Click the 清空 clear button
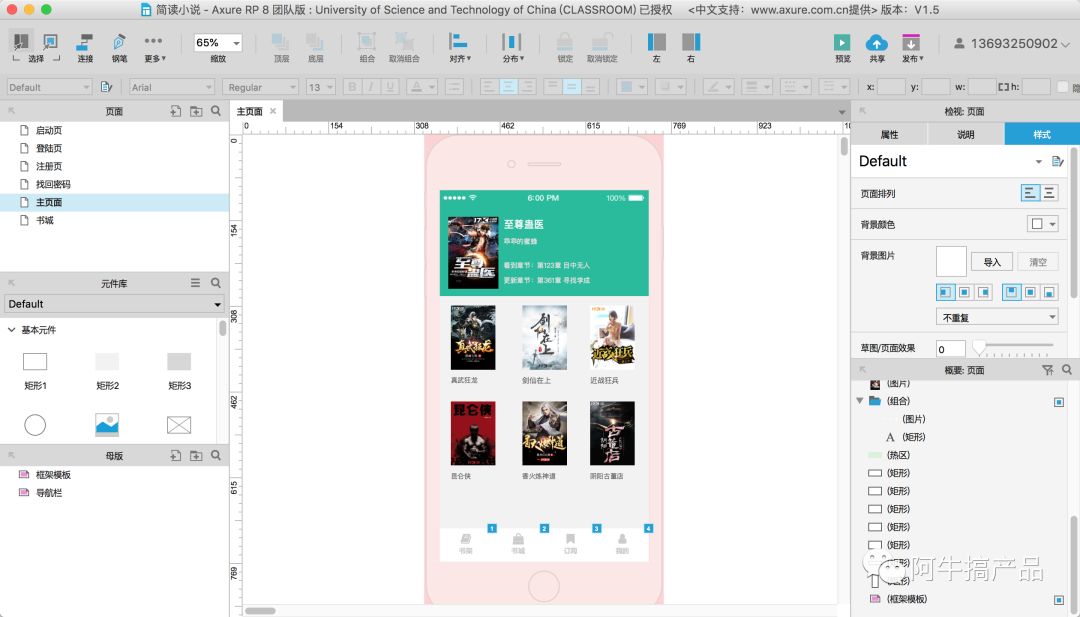The height and width of the screenshot is (617, 1080). pos(1038,262)
